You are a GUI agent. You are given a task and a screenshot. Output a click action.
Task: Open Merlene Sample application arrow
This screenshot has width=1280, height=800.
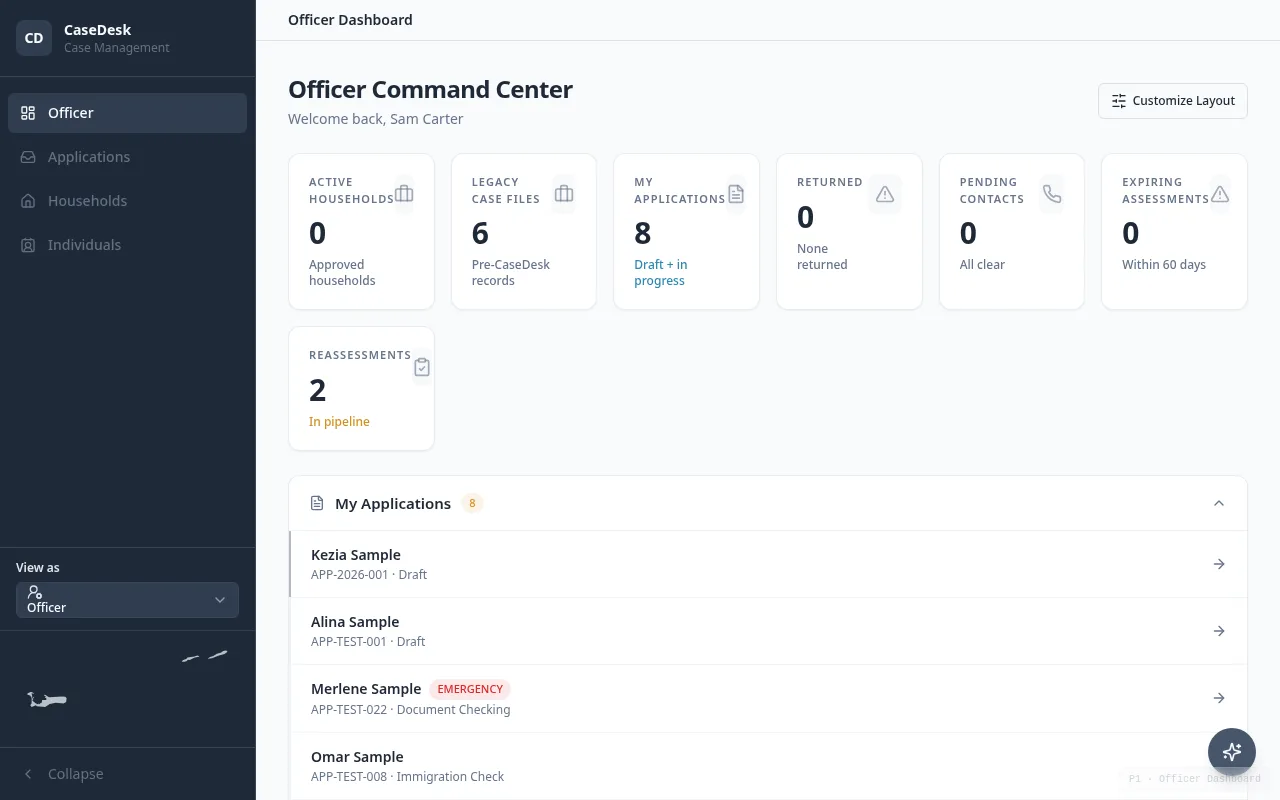click(x=1219, y=698)
